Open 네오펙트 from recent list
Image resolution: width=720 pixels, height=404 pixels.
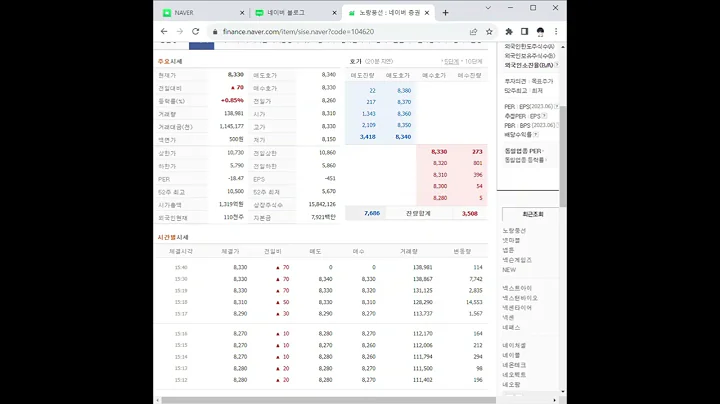click(514, 375)
